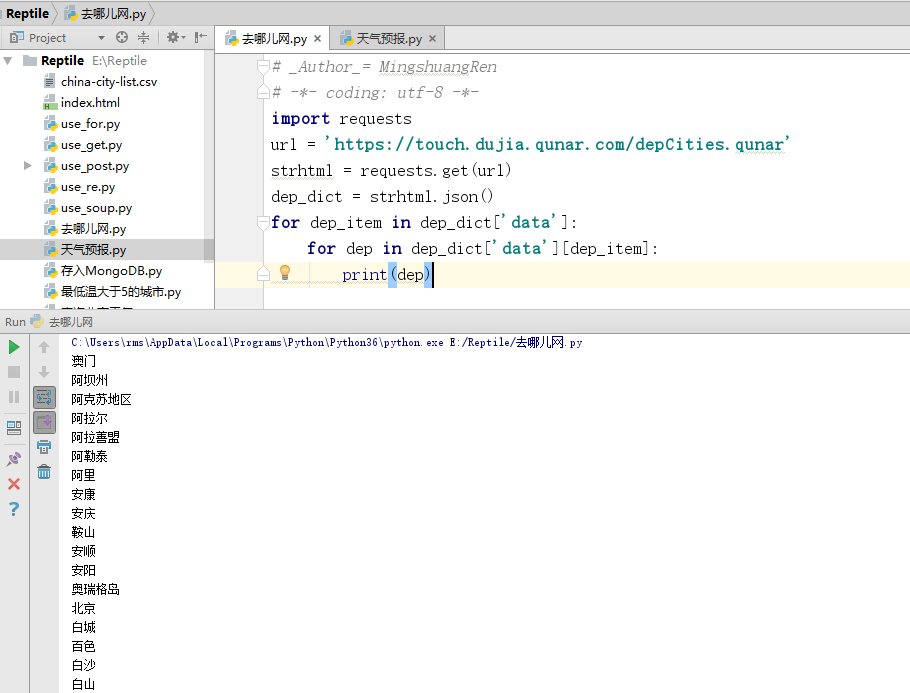Click the Stop process square icon
The height and width of the screenshot is (693, 910).
14,372
